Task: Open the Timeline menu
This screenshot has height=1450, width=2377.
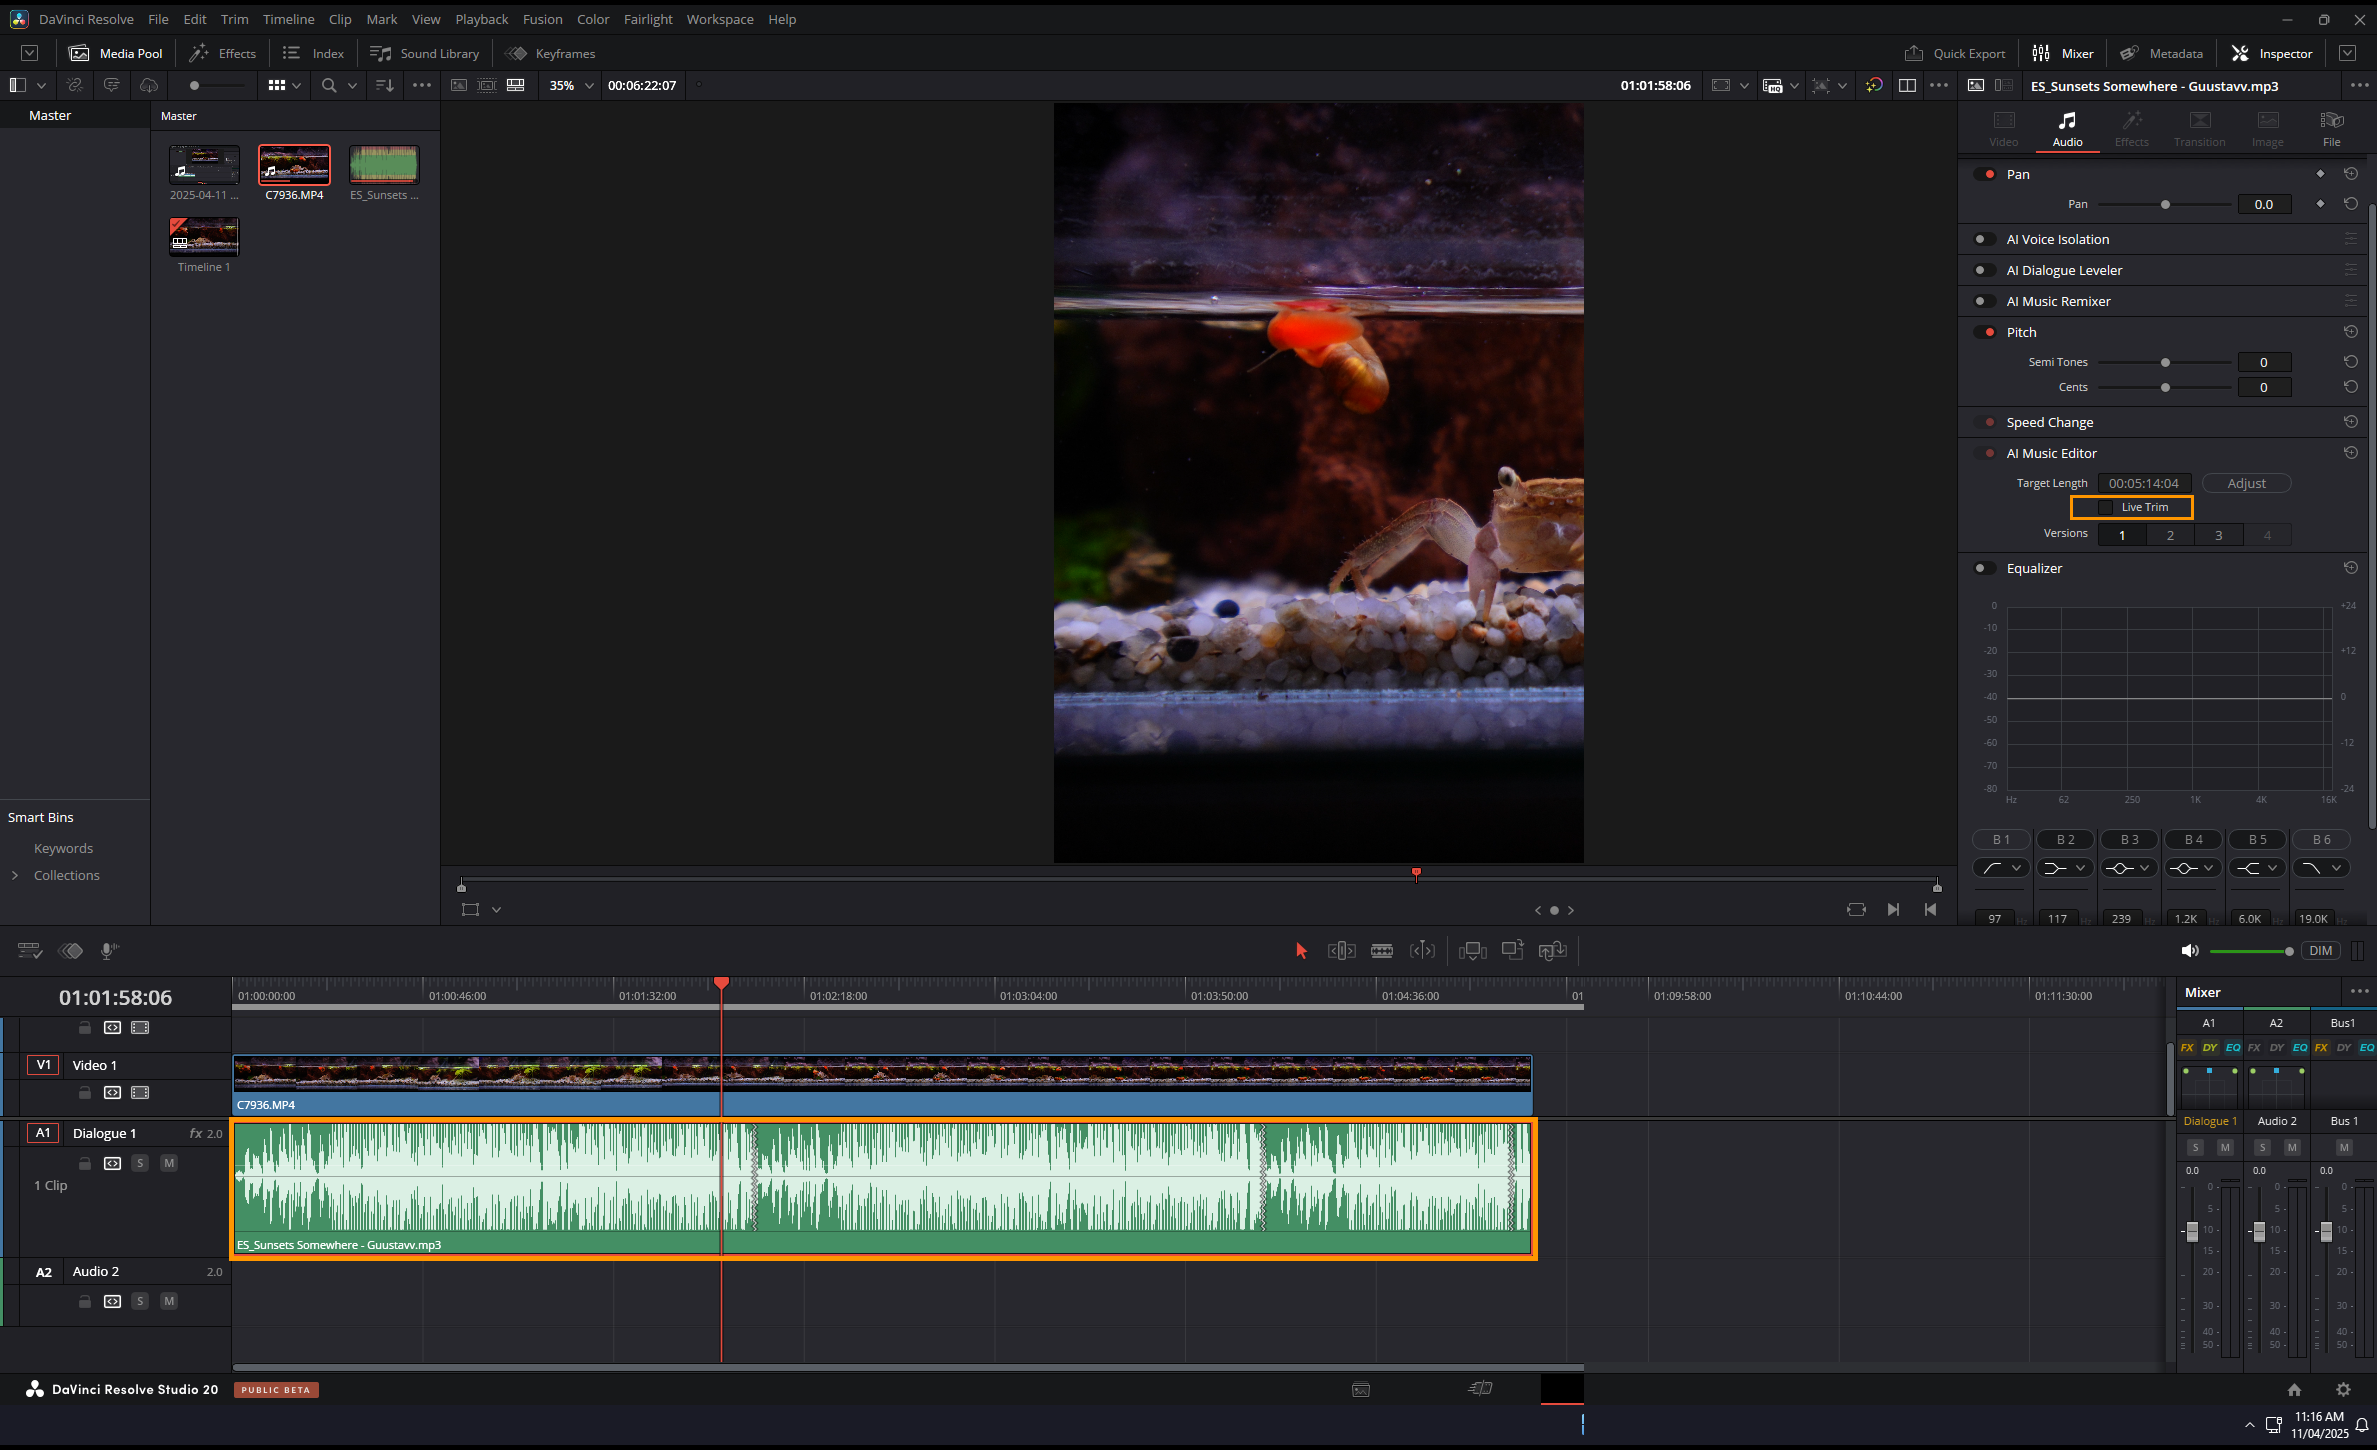Action: pyautogui.click(x=288, y=19)
